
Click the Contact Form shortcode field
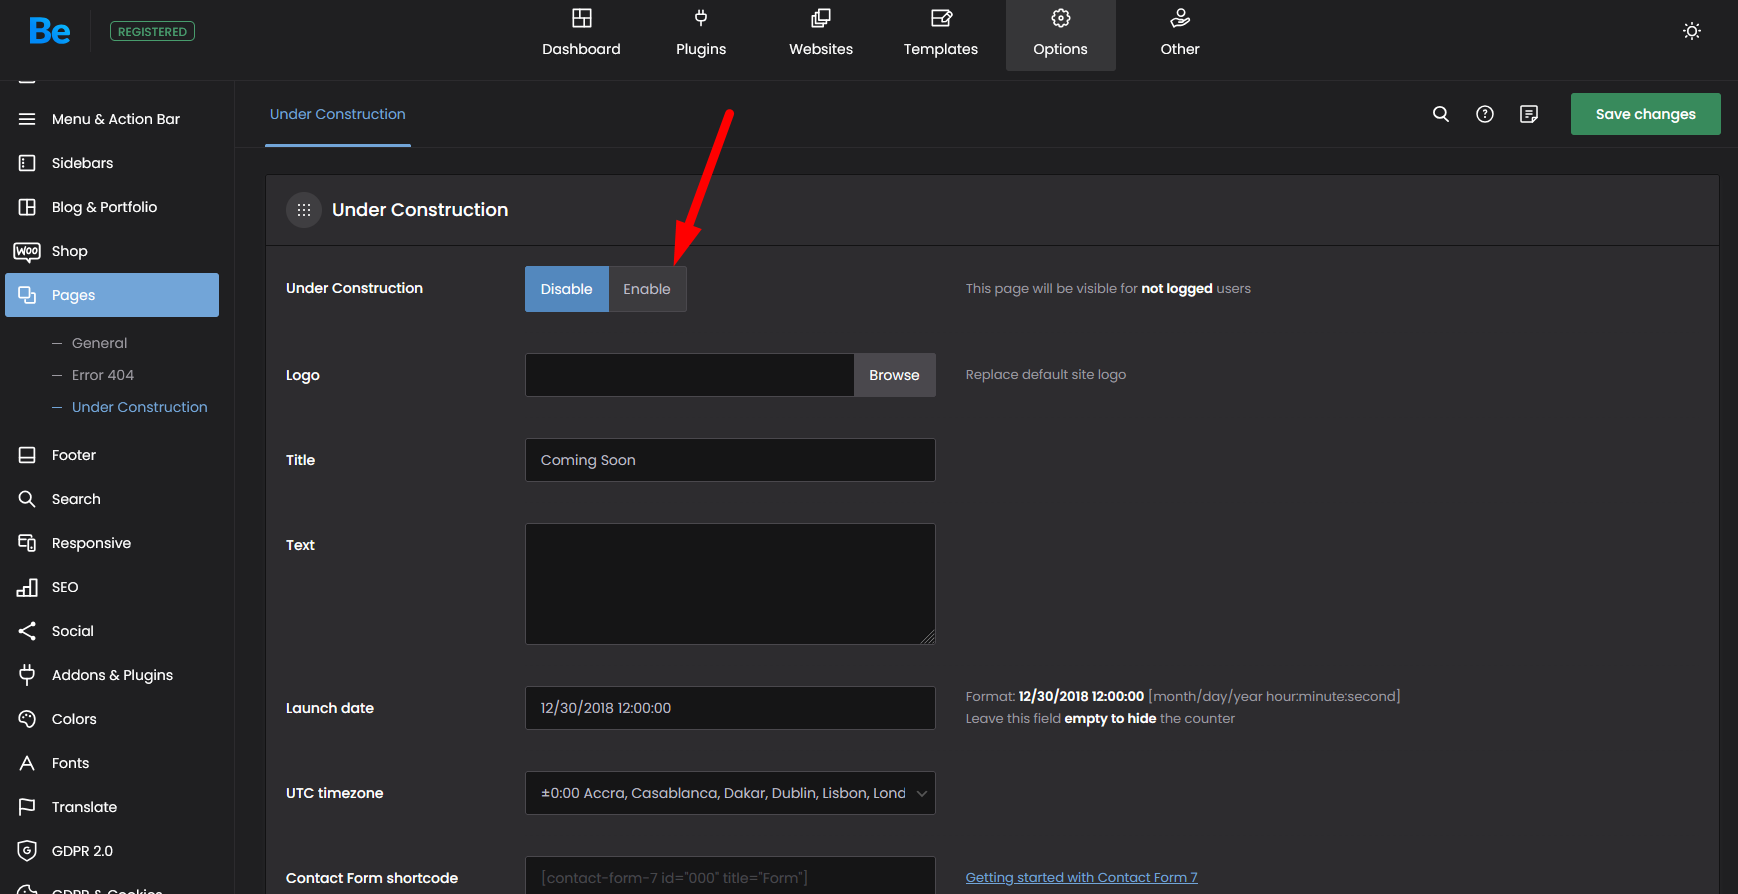tap(730, 876)
